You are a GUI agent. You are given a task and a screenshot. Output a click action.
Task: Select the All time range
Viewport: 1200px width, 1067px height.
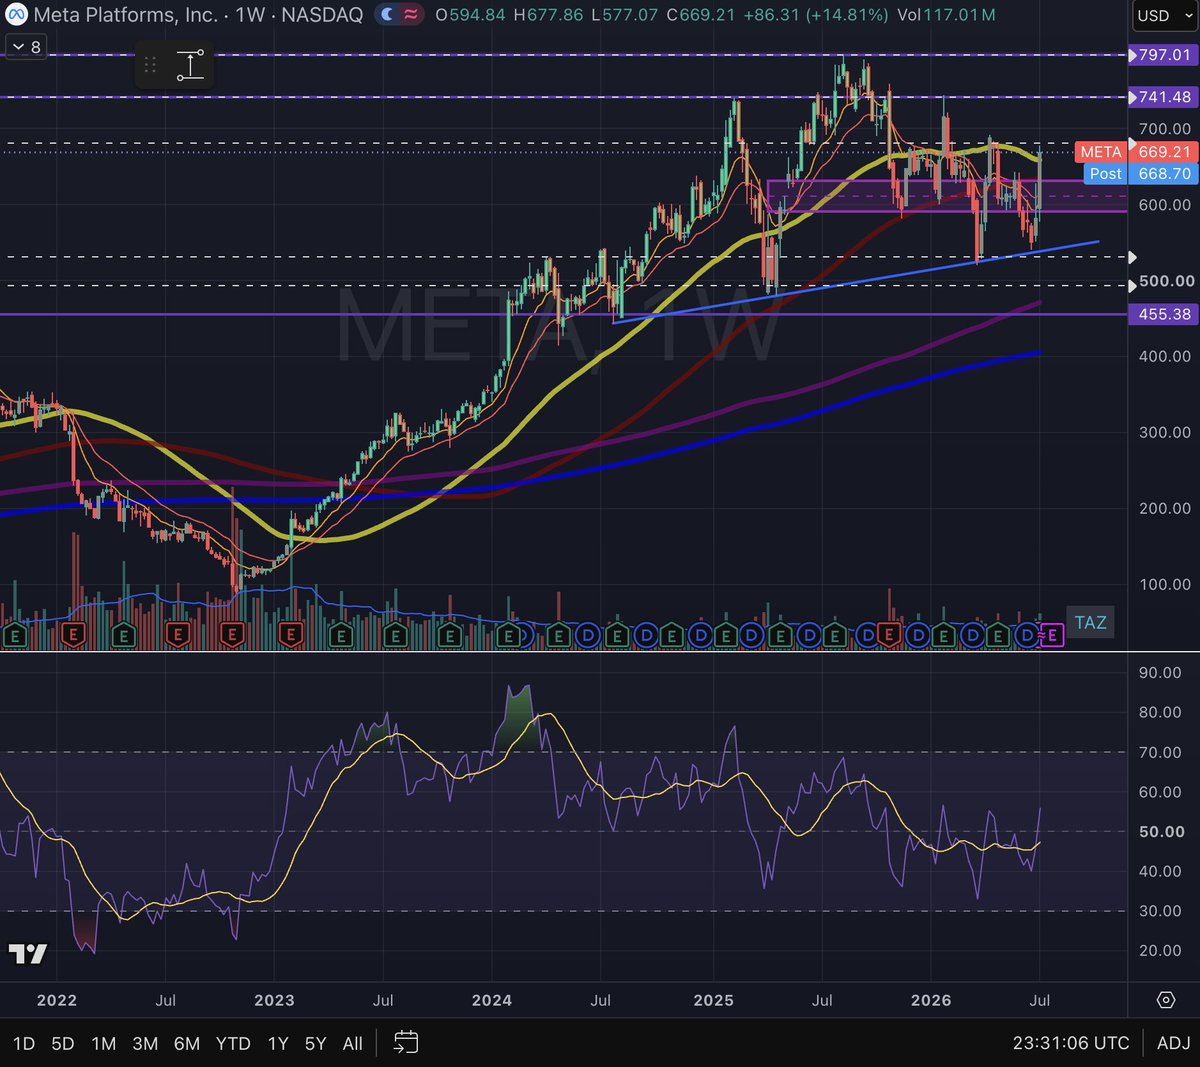click(x=352, y=1043)
